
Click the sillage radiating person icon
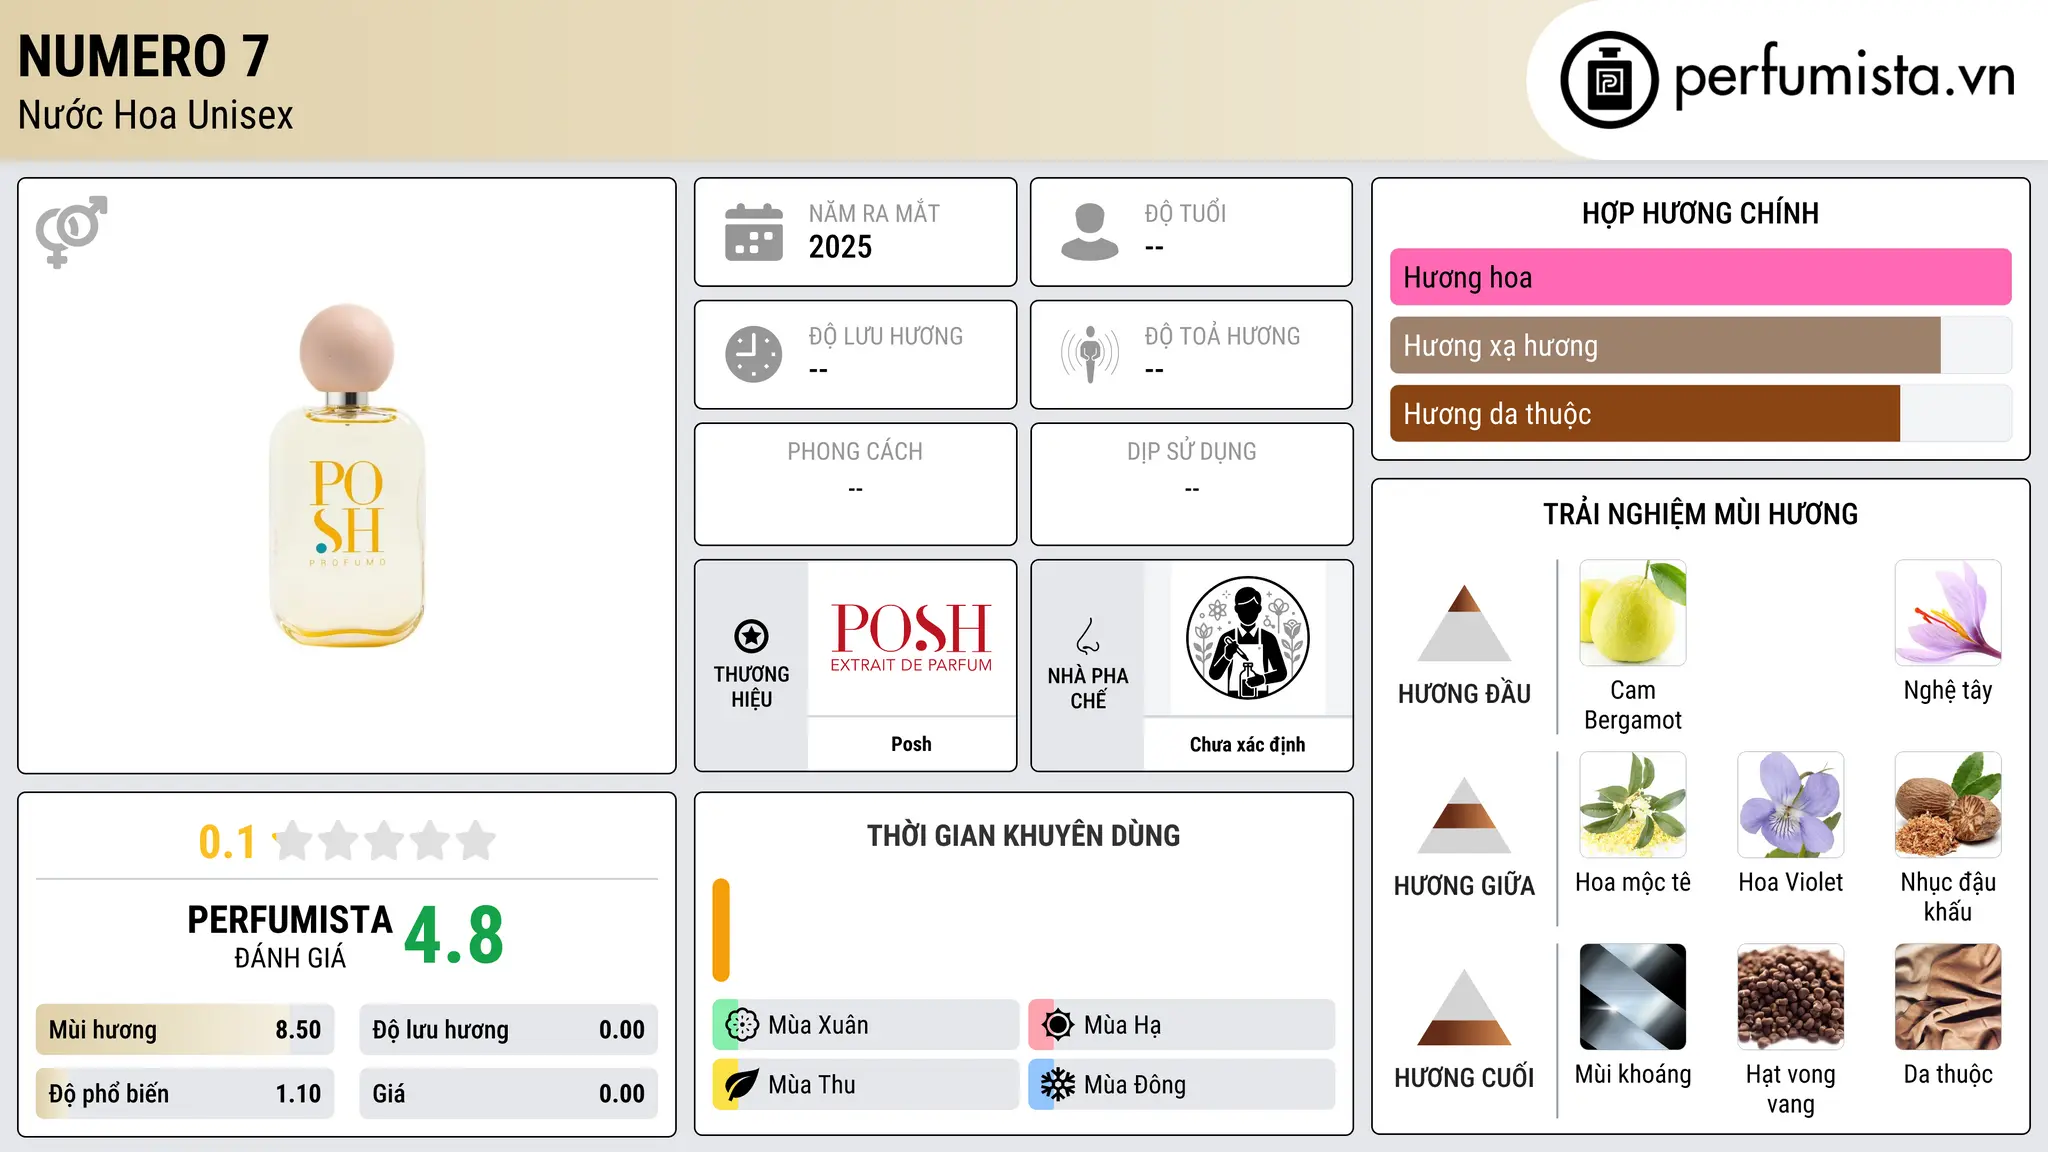coord(1090,354)
